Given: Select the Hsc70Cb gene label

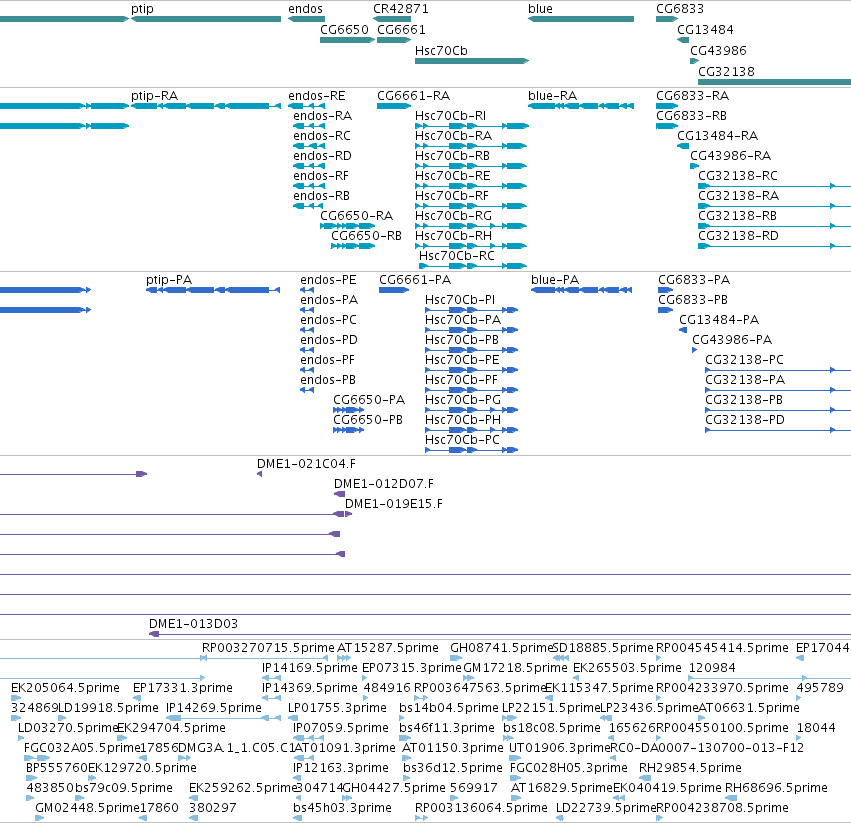Looking at the screenshot, I should [441, 50].
